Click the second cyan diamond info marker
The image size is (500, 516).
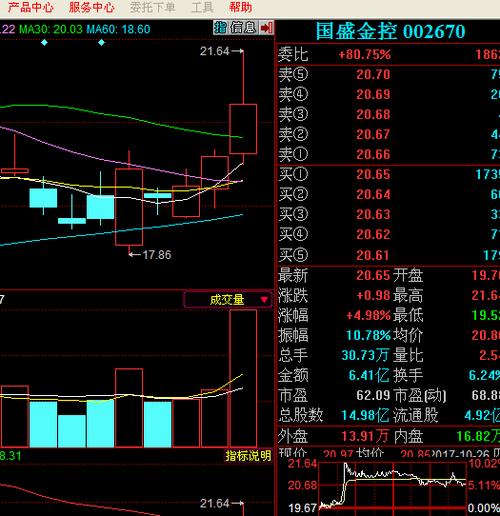click(x=102, y=43)
